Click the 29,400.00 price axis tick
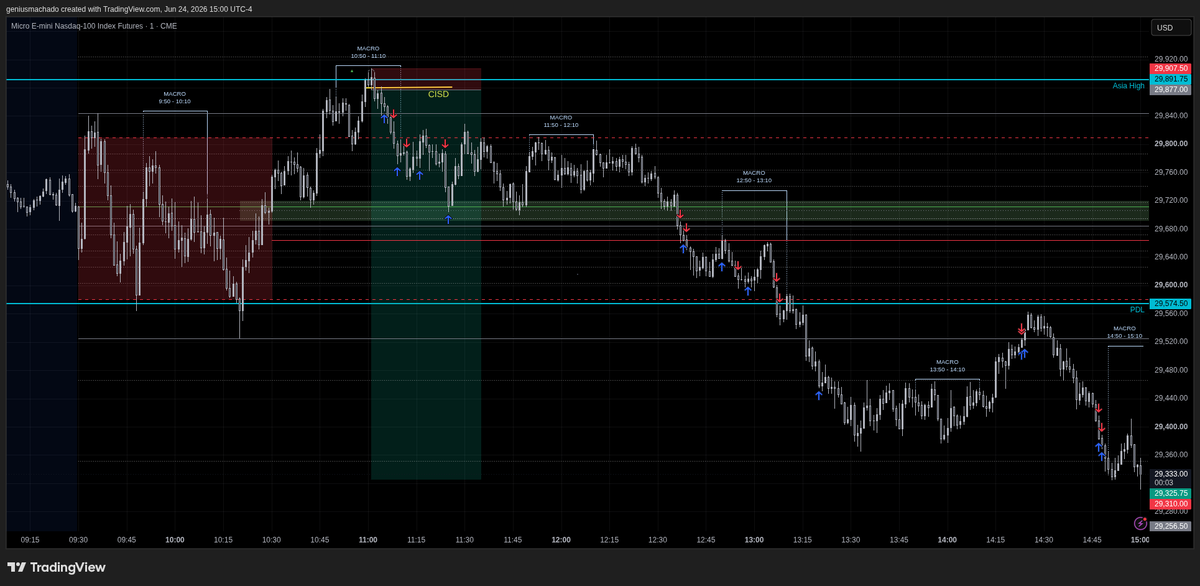 (x=1171, y=427)
